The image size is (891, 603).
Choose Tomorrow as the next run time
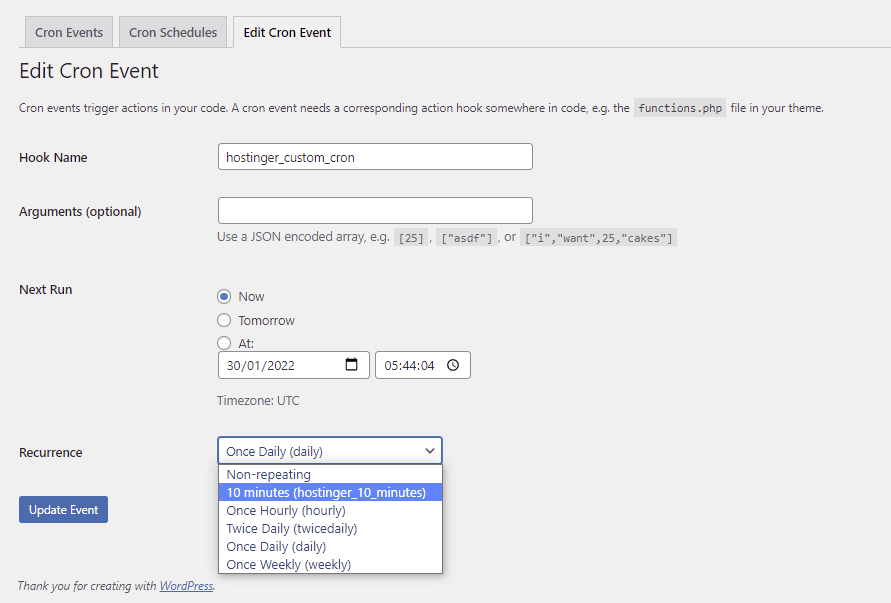tap(225, 320)
